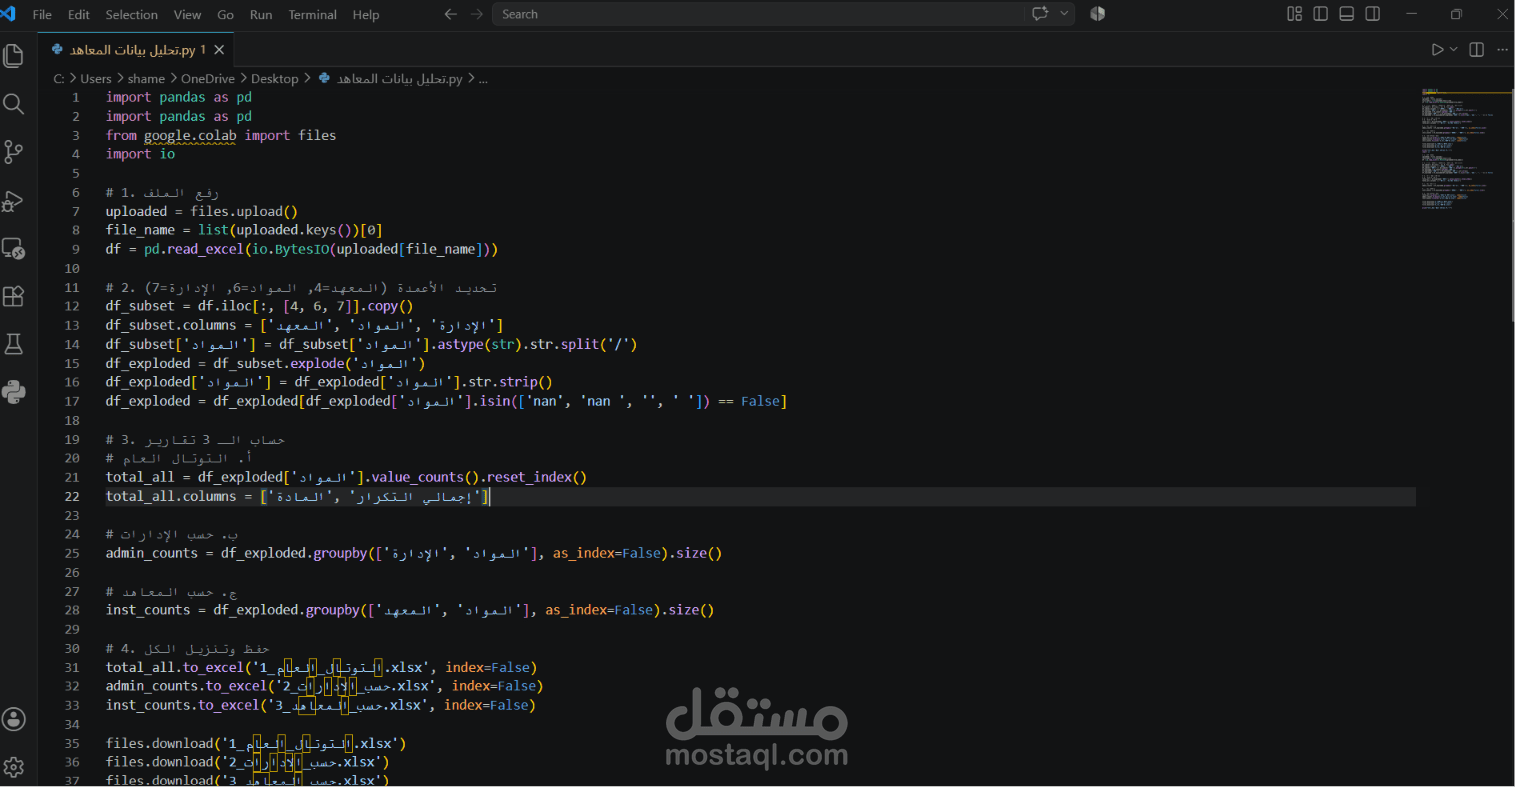Open the OneDrive breadcrumb segment
Screen dimensions: 1515x787
(x=208, y=79)
